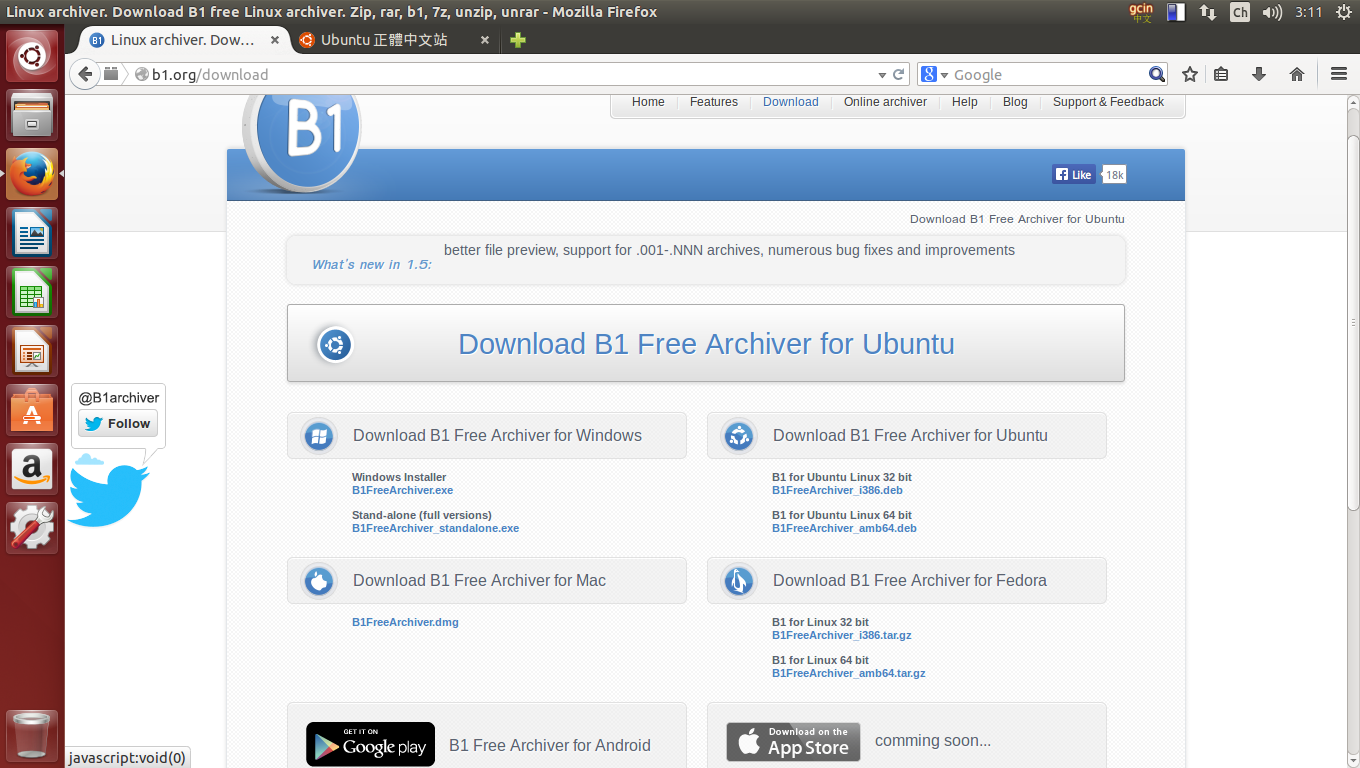Open the Google Play store badge

point(370,744)
